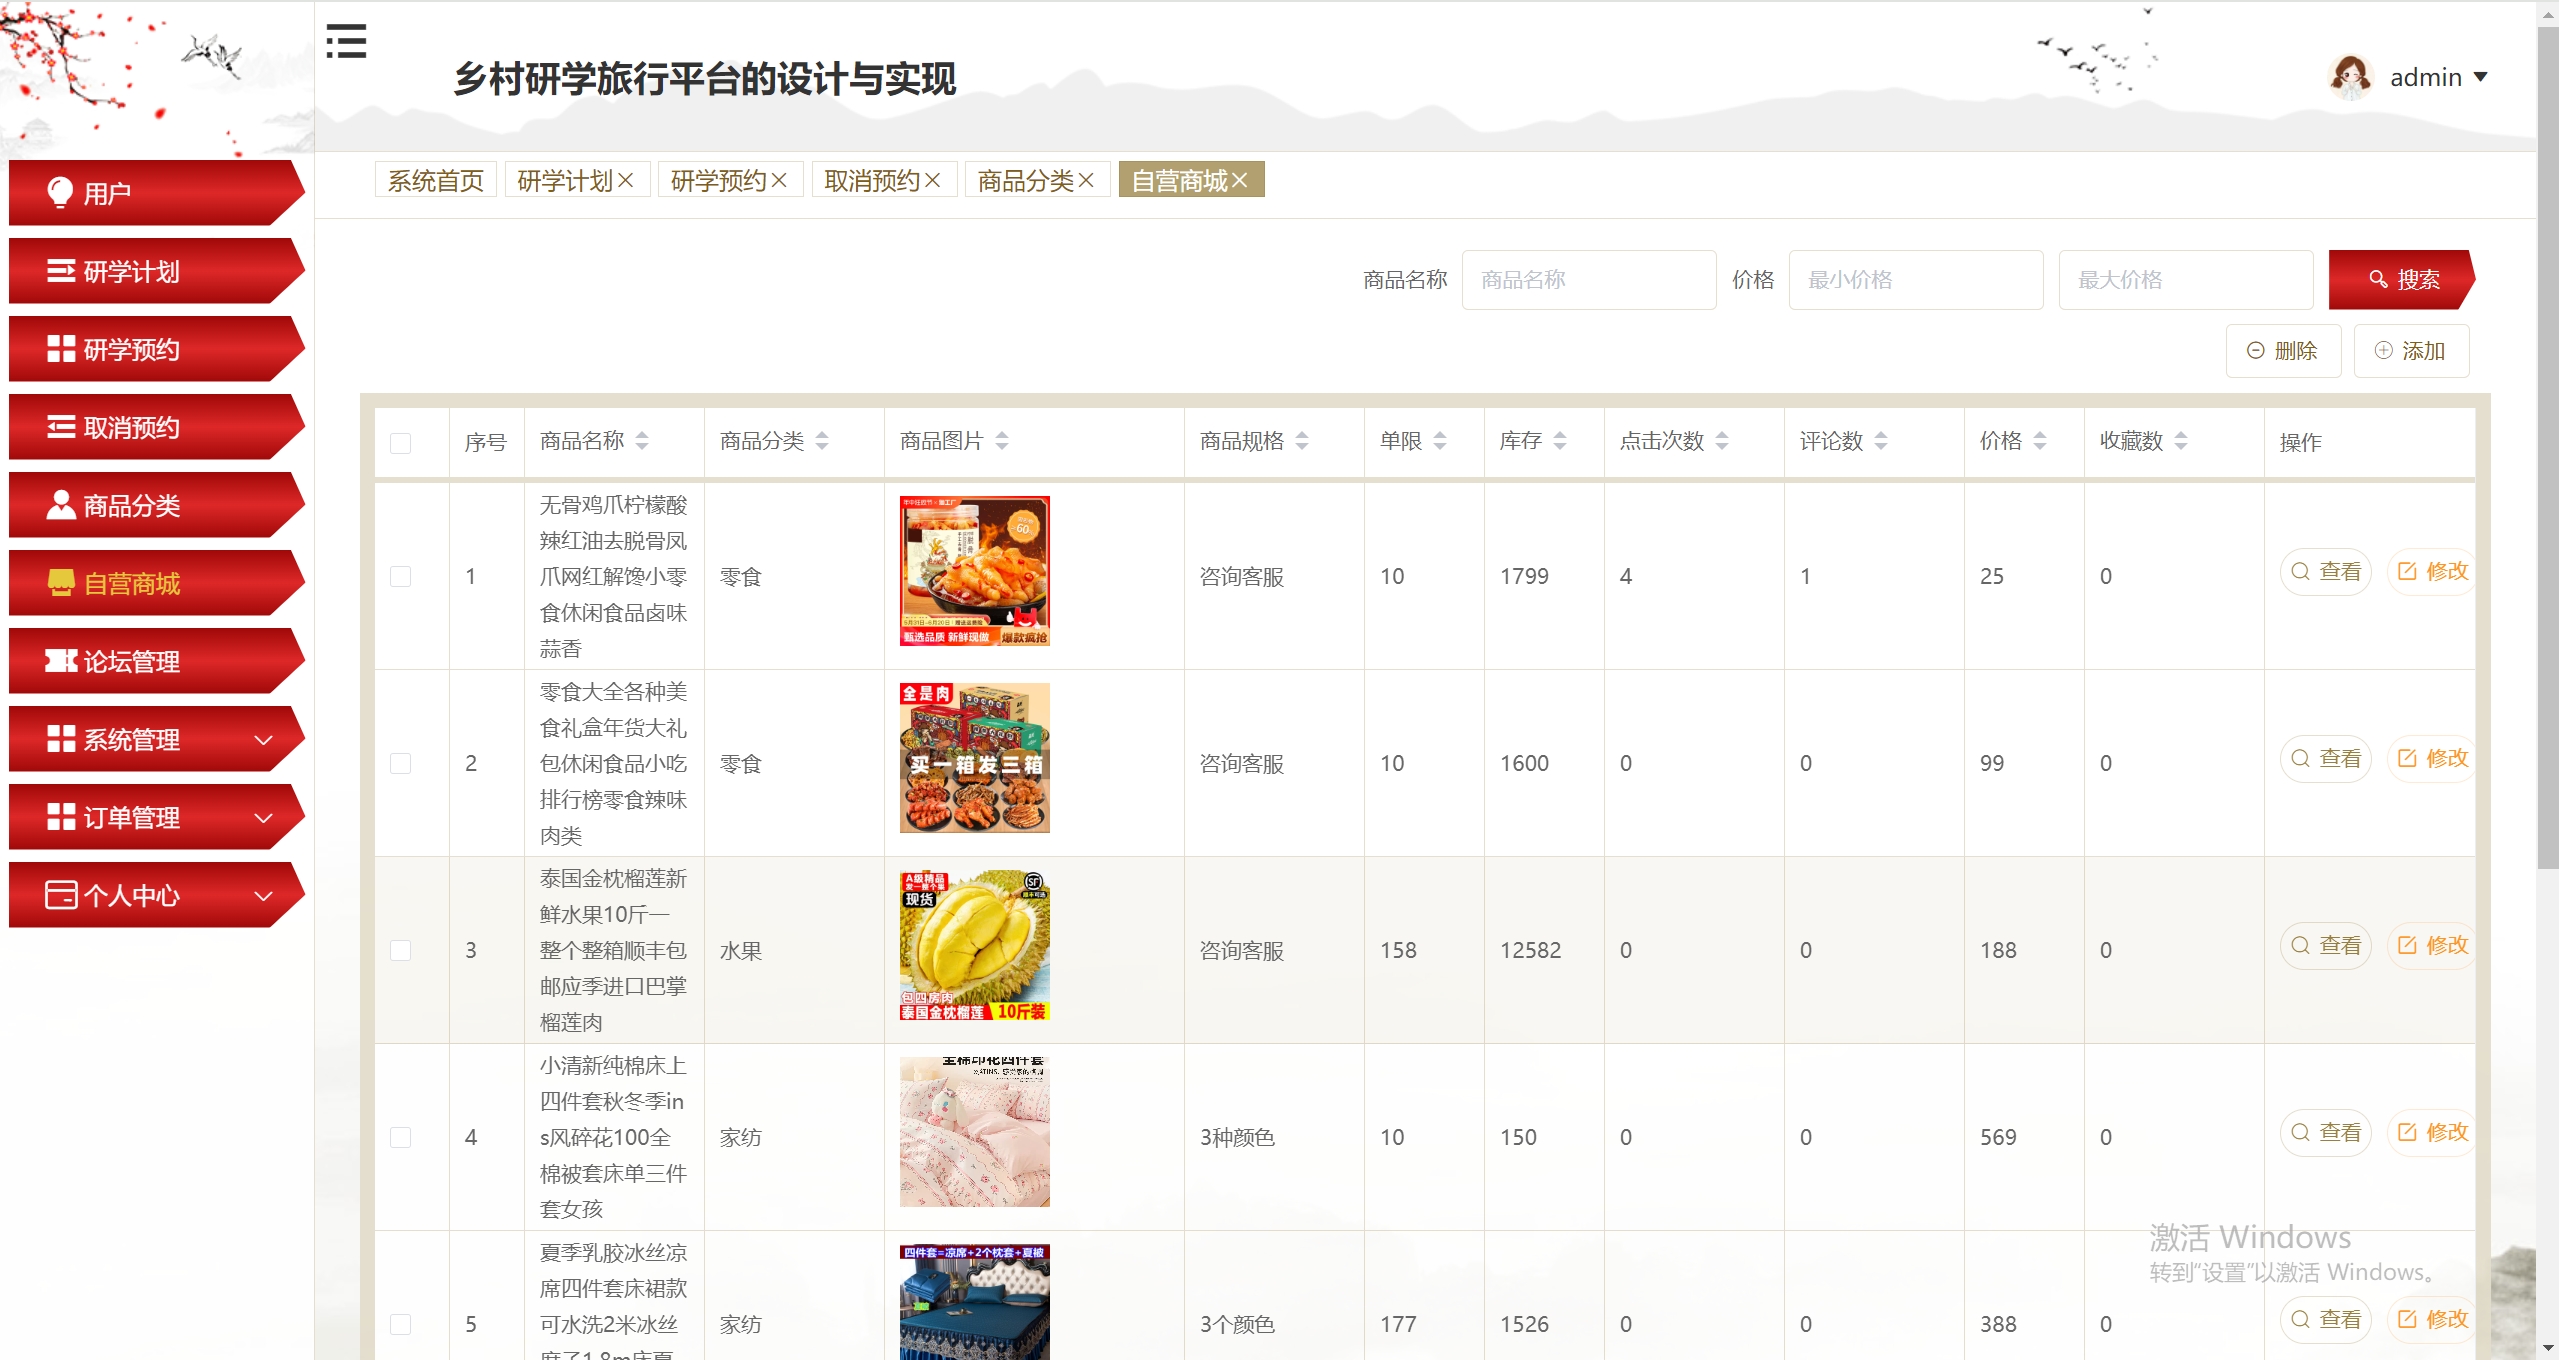Check the checkbox for row 1
Screen dimensions: 2559x1360
(401, 577)
